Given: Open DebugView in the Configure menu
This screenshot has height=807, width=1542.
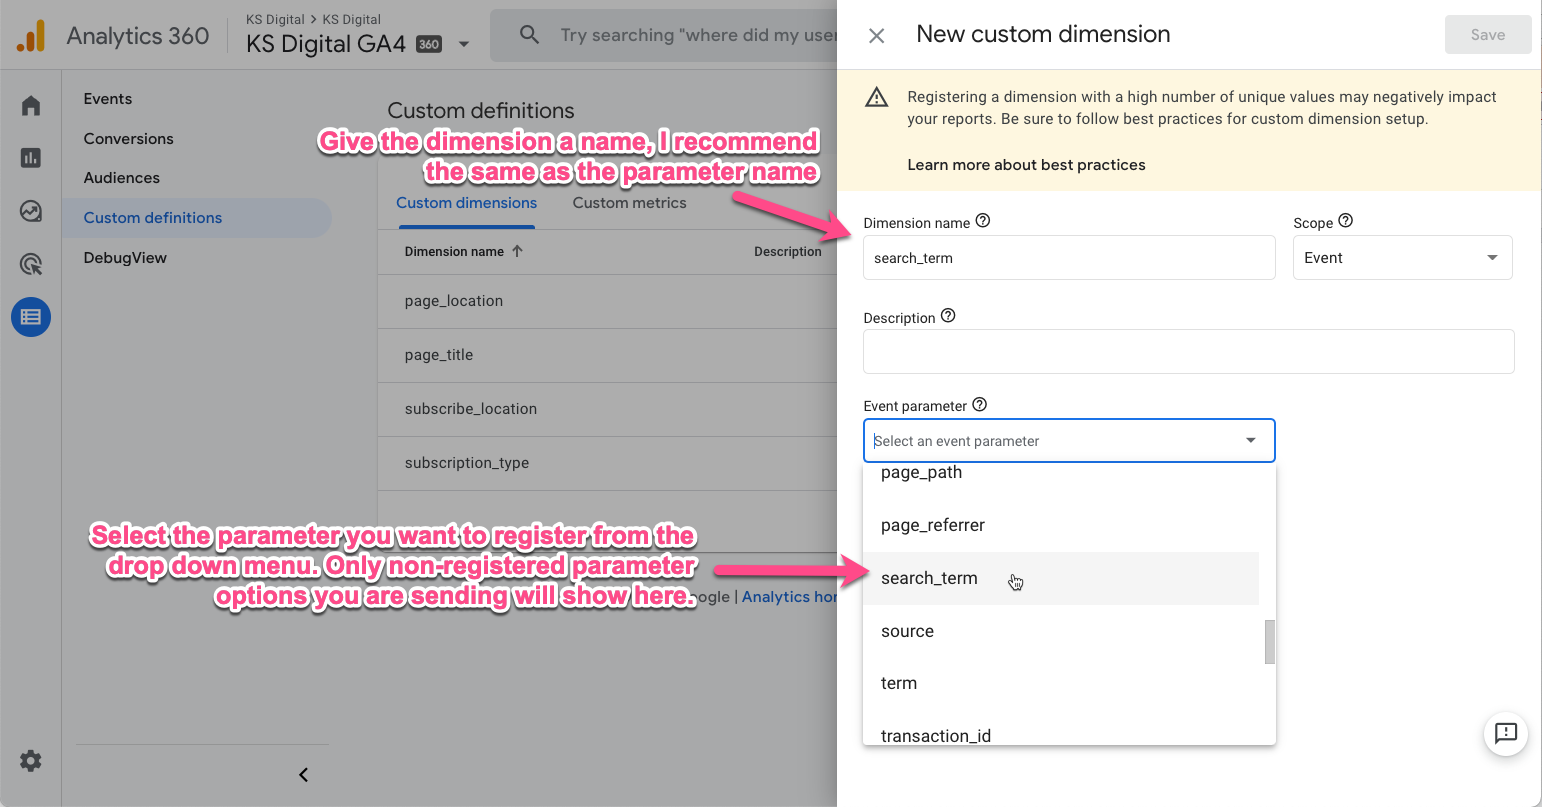Looking at the screenshot, I should [125, 258].
